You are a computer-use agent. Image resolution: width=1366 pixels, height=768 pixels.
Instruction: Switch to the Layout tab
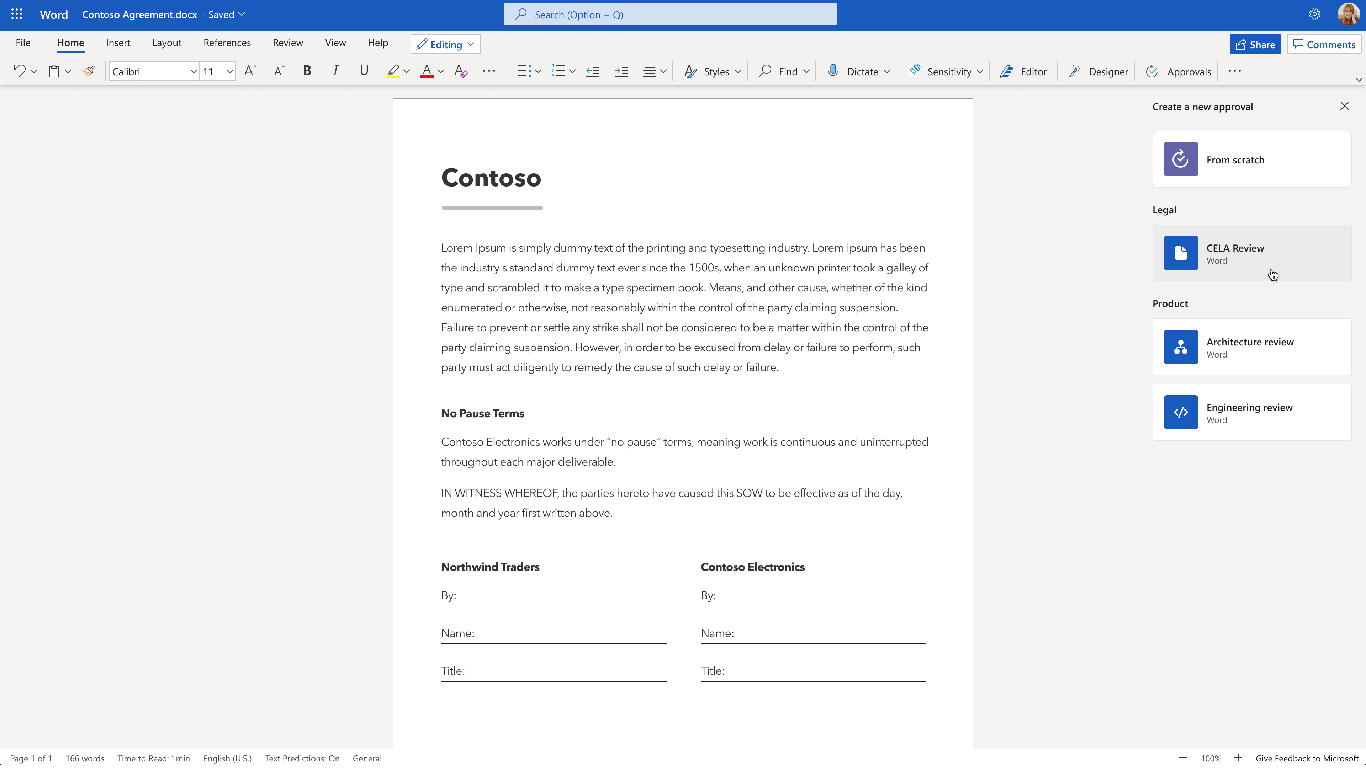click(x=167, y=43)
